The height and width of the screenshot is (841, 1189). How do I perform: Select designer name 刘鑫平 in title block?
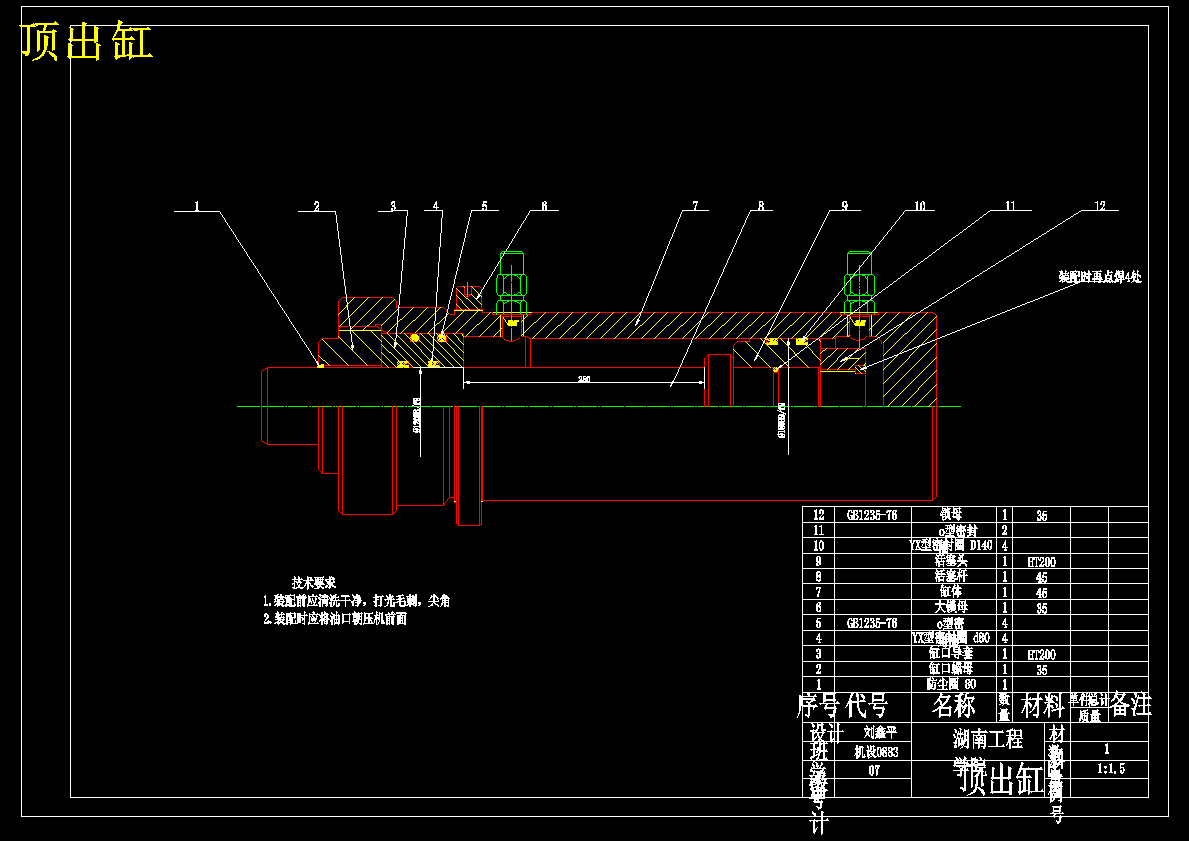880,733
